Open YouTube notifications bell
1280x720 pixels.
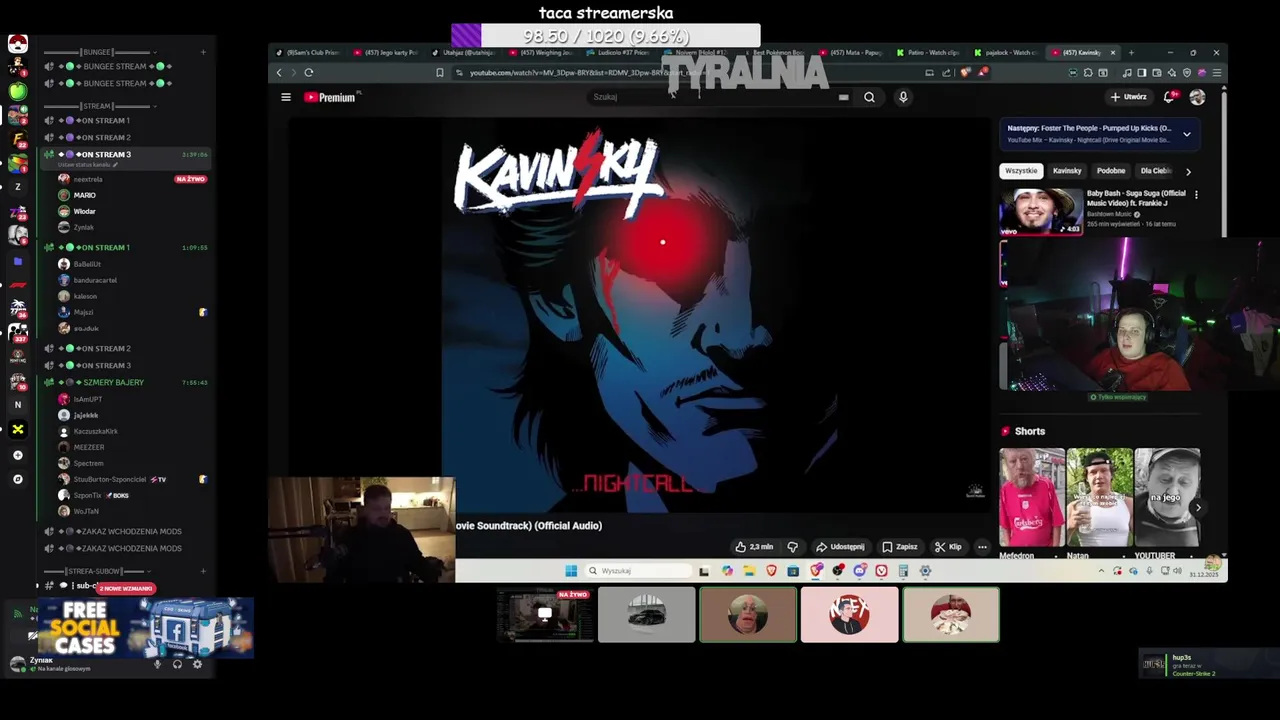[x=1169, y=97]
